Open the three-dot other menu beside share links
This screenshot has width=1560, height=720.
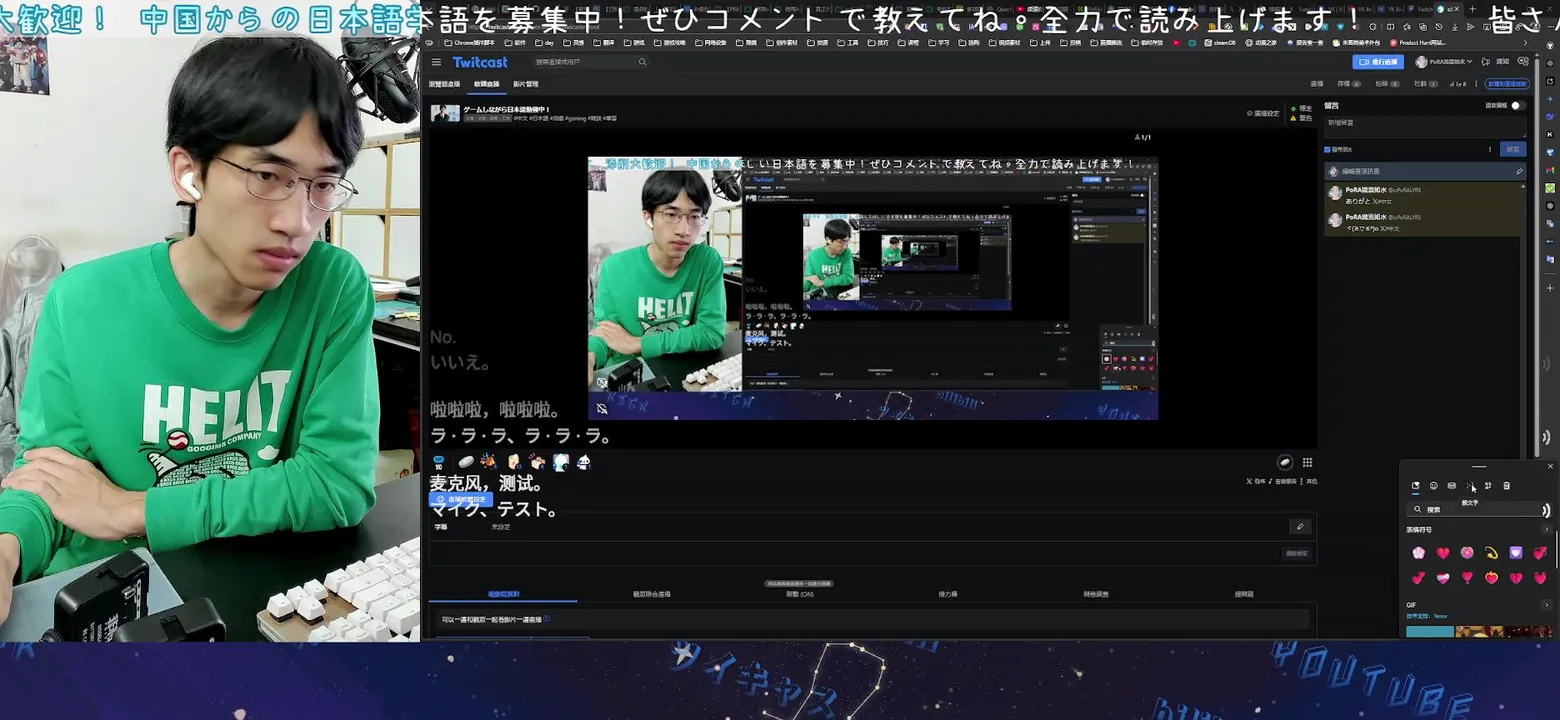[1308, 481]
